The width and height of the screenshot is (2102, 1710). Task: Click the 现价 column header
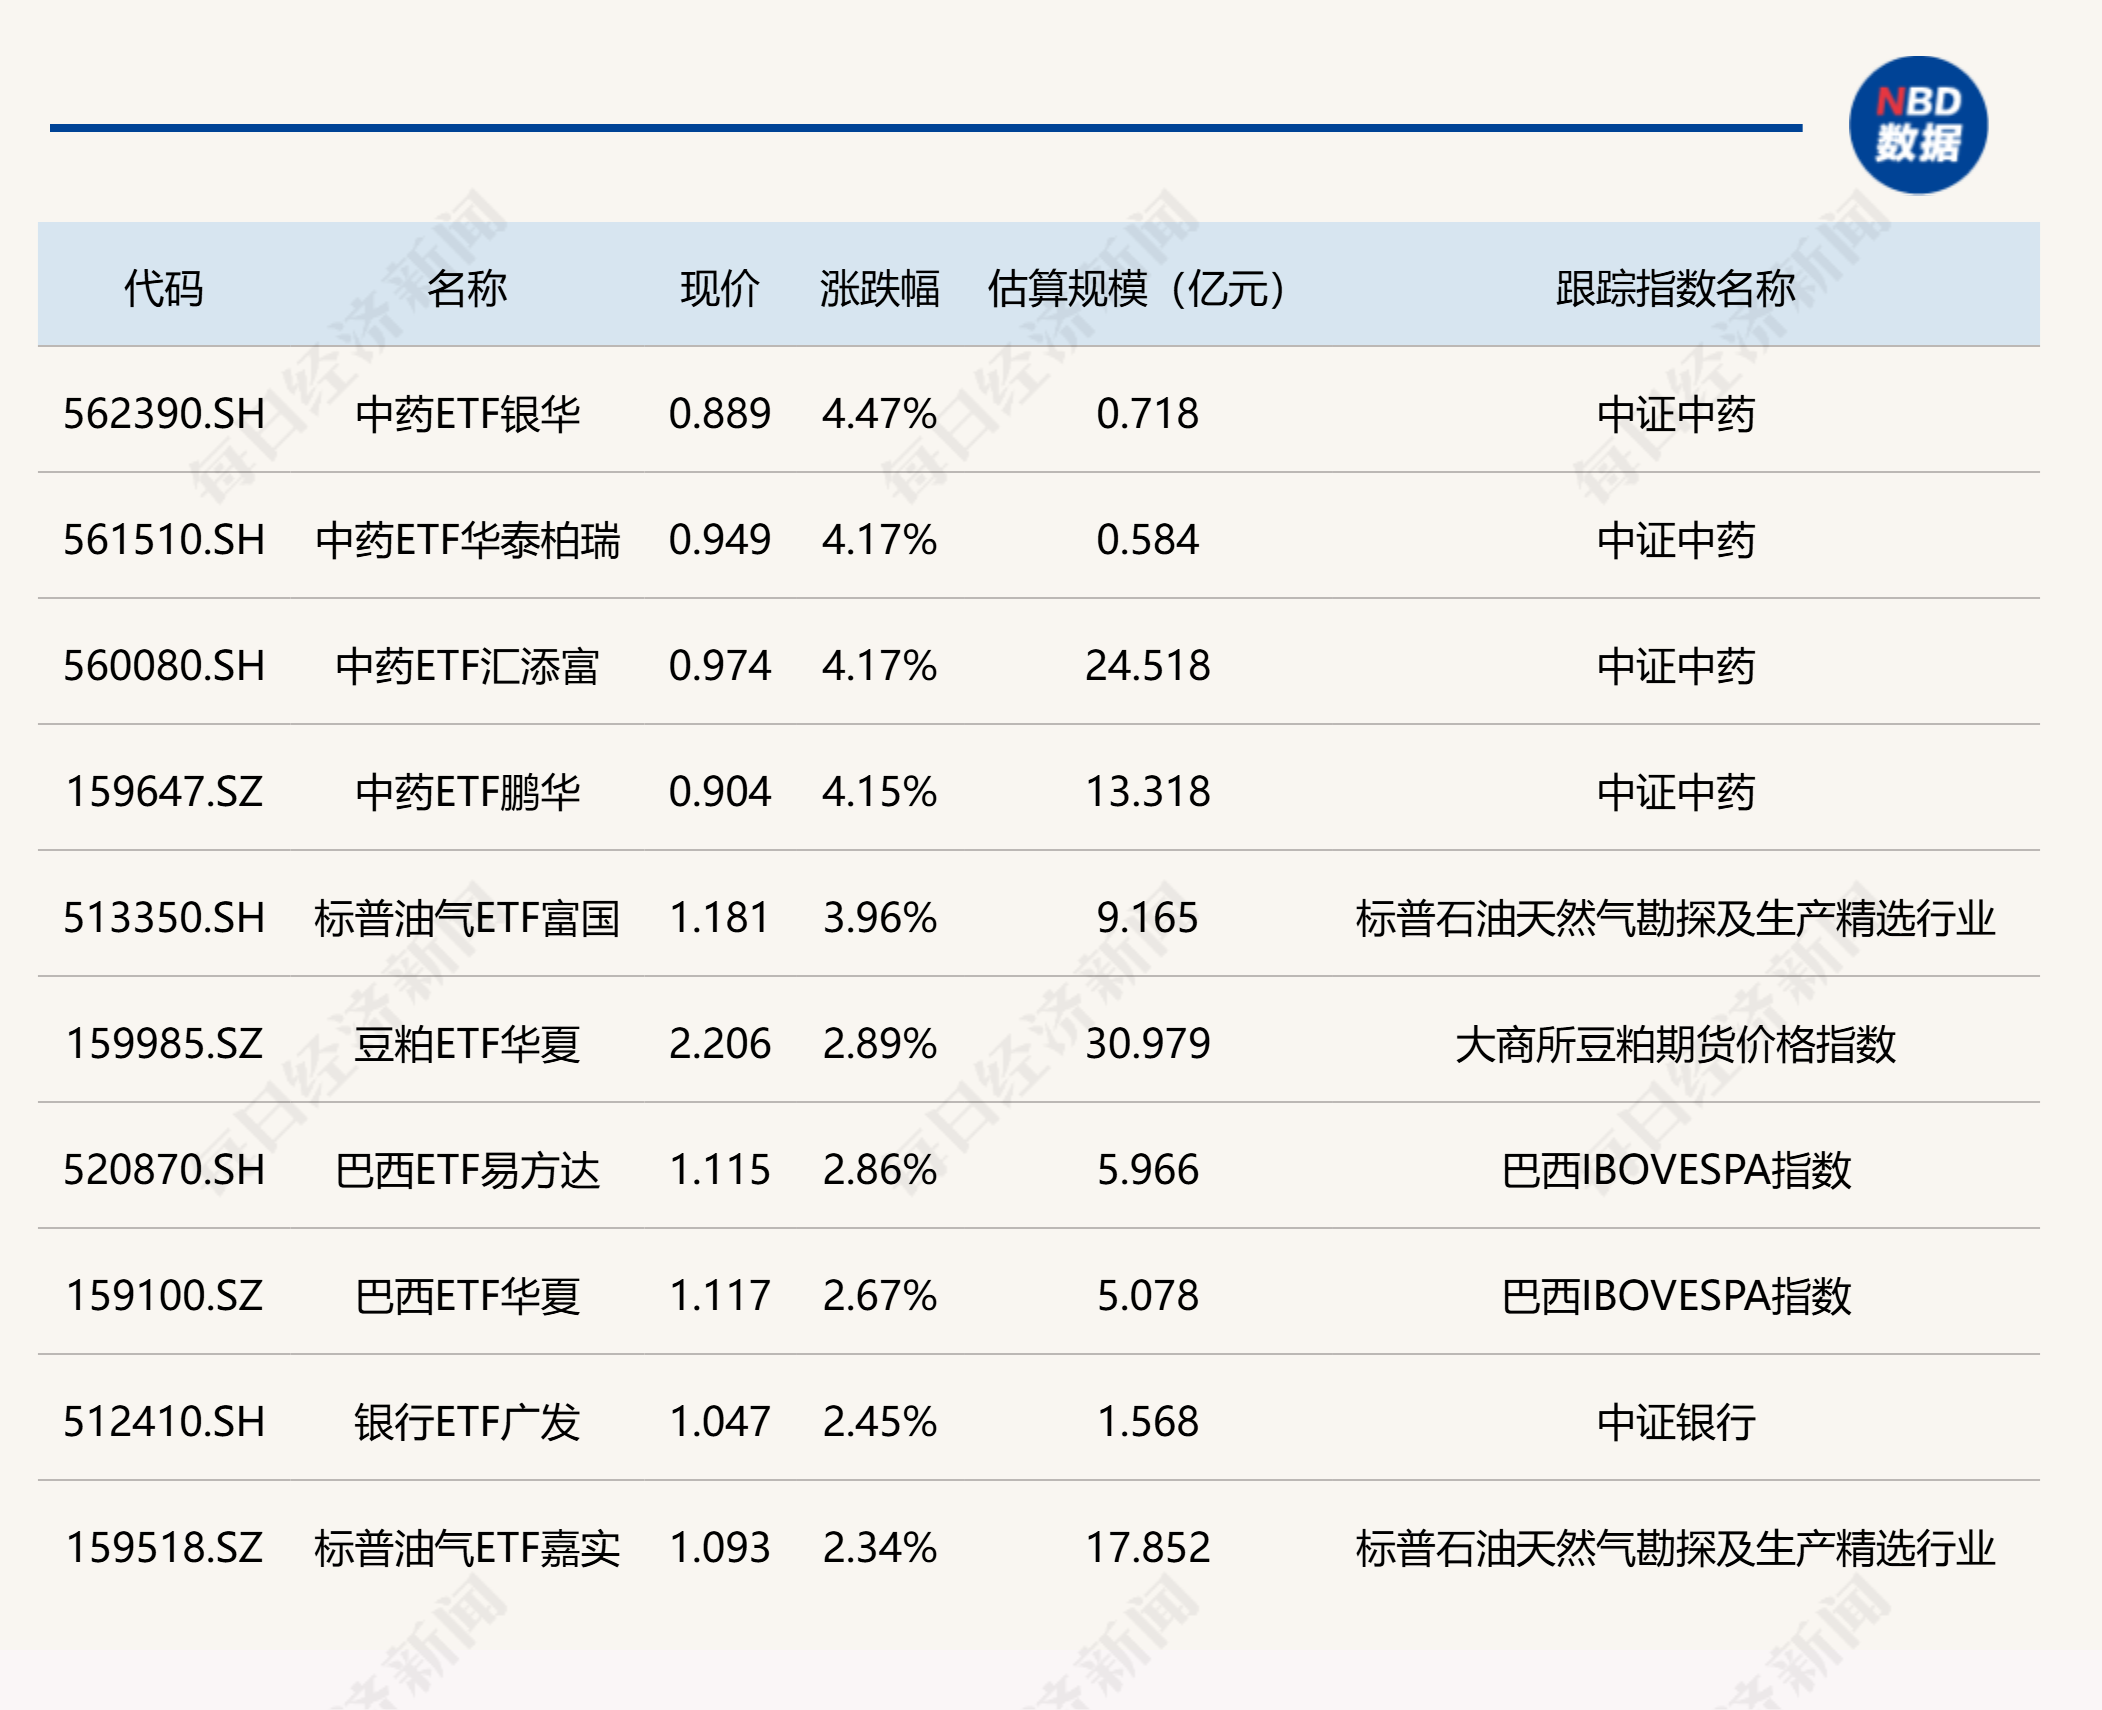tap(720, 288)
